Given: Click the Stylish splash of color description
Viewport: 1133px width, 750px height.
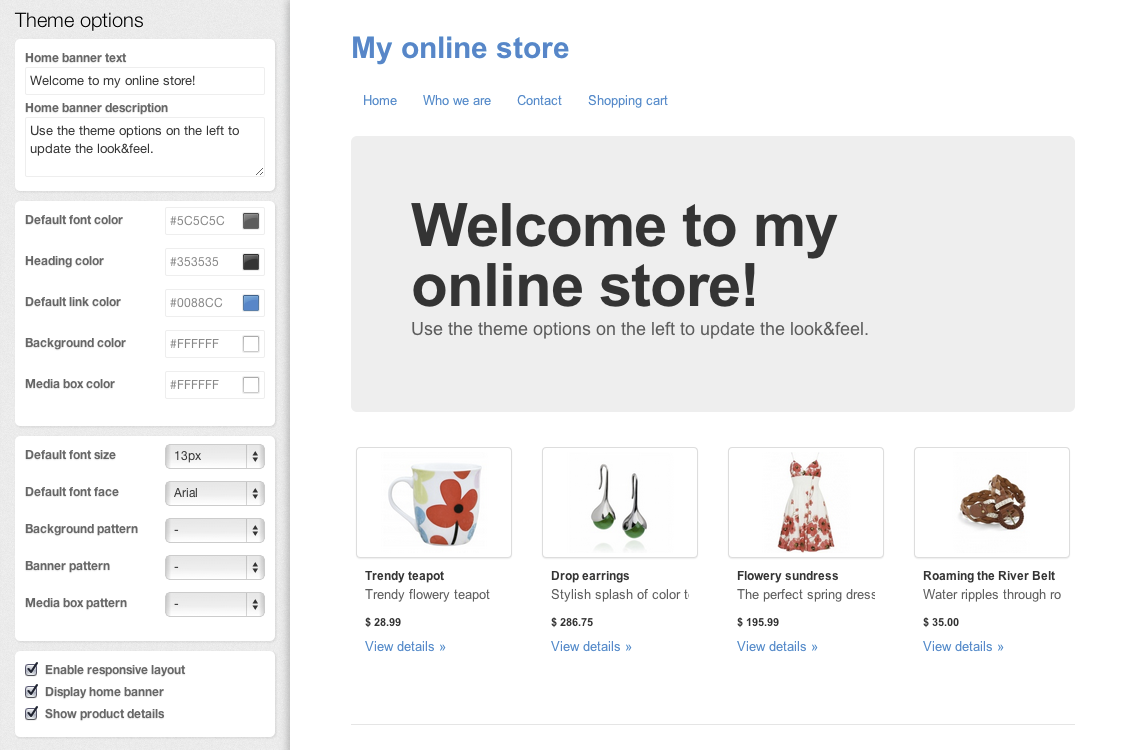Looking at the screenshot, I should click(620, 595).
